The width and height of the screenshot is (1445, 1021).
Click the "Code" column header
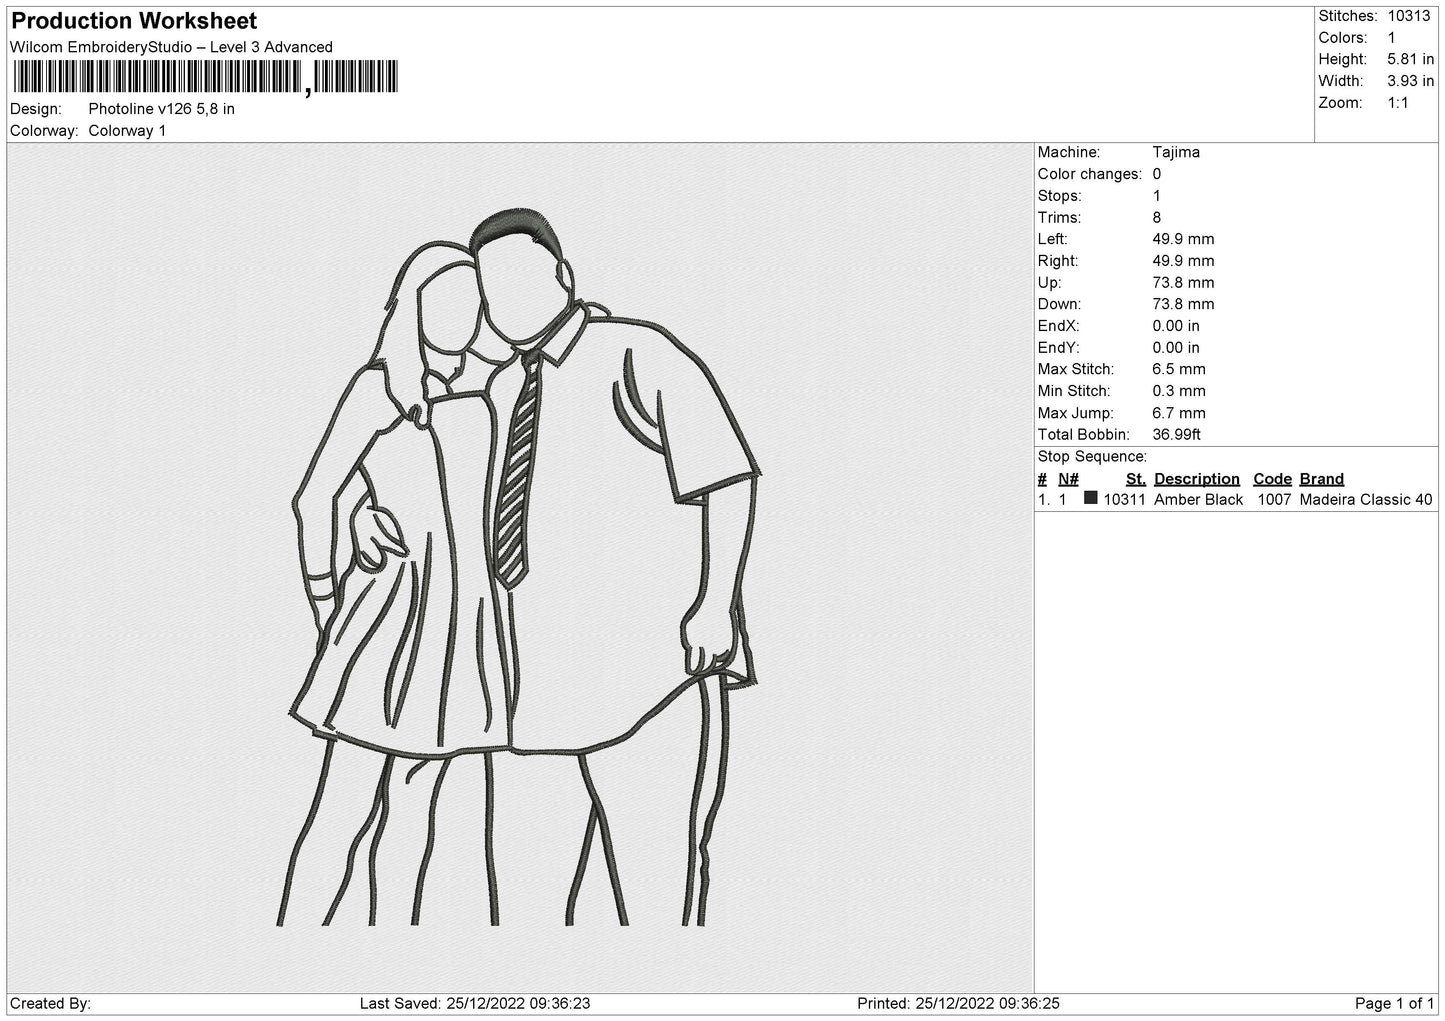click(x=1272, y=479)
